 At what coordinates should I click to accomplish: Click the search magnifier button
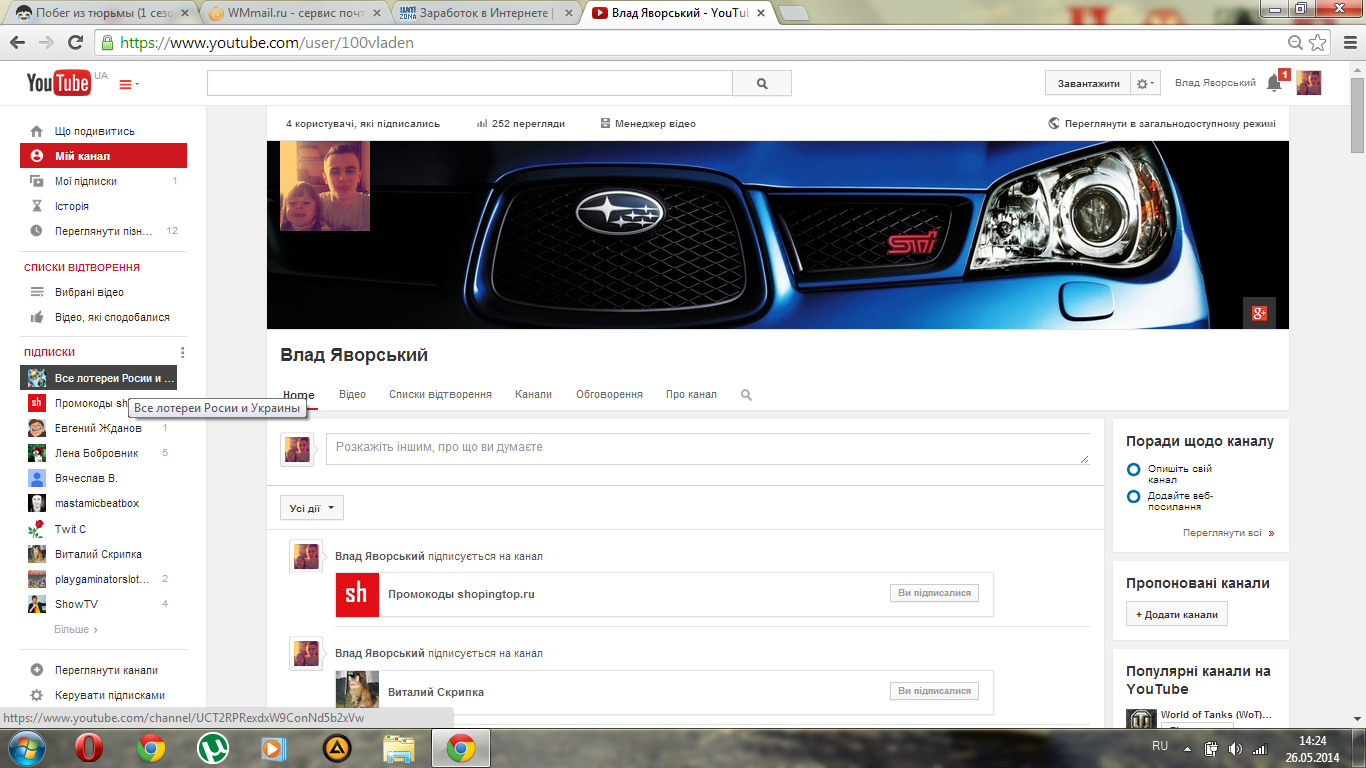(762, 84)
